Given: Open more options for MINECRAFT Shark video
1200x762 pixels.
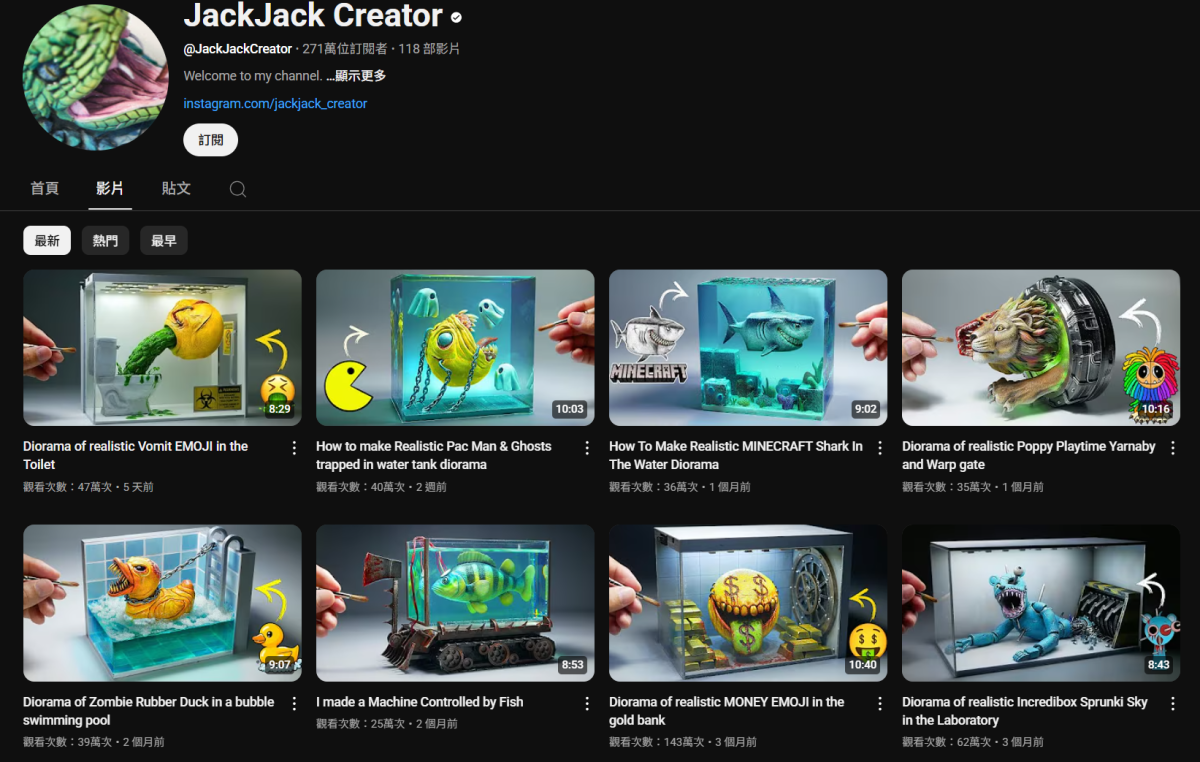Looking at the screenshot, I should [x=880, y=448].
